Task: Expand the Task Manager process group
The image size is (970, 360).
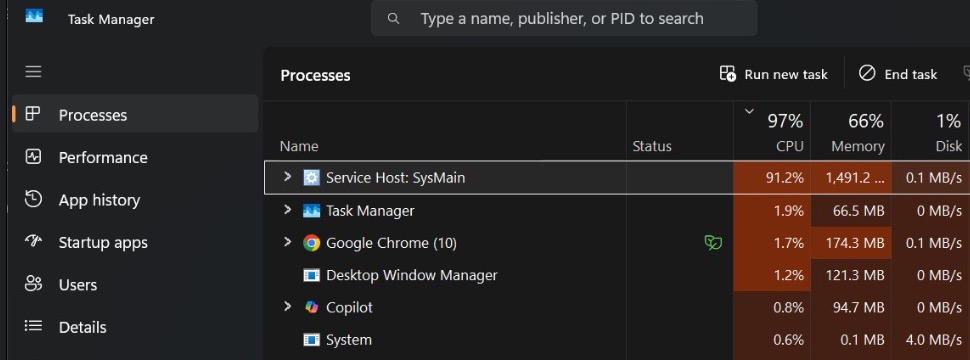Action: [287, 210]
